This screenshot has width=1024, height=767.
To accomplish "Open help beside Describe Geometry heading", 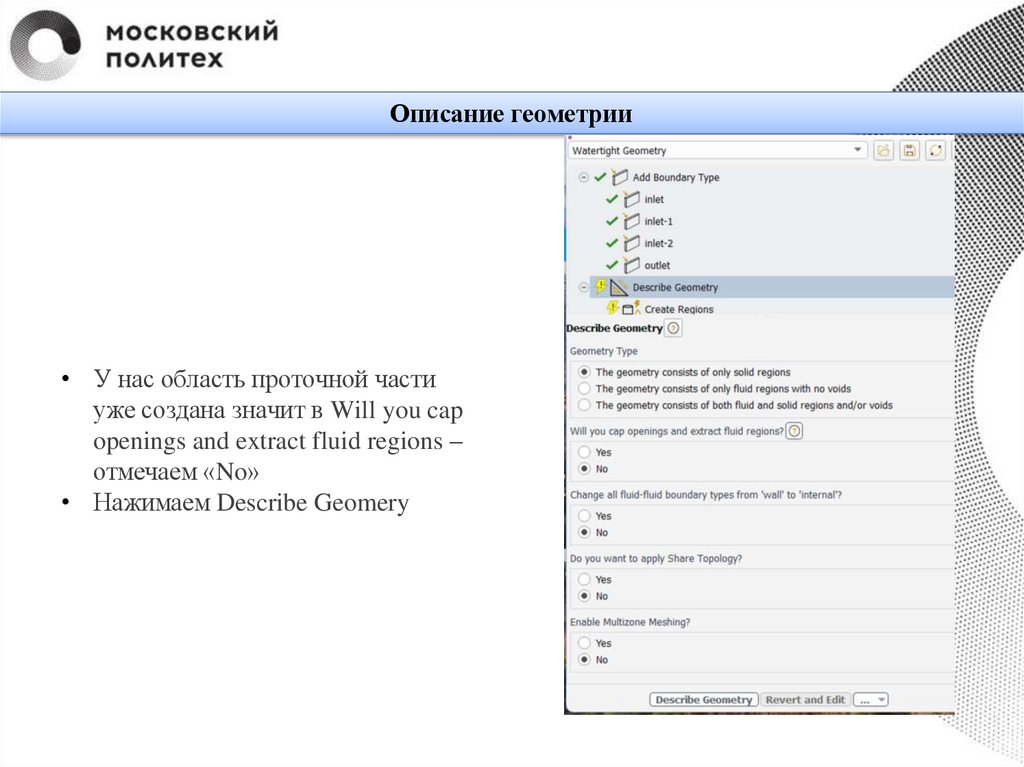I will [x=673, y=328].
